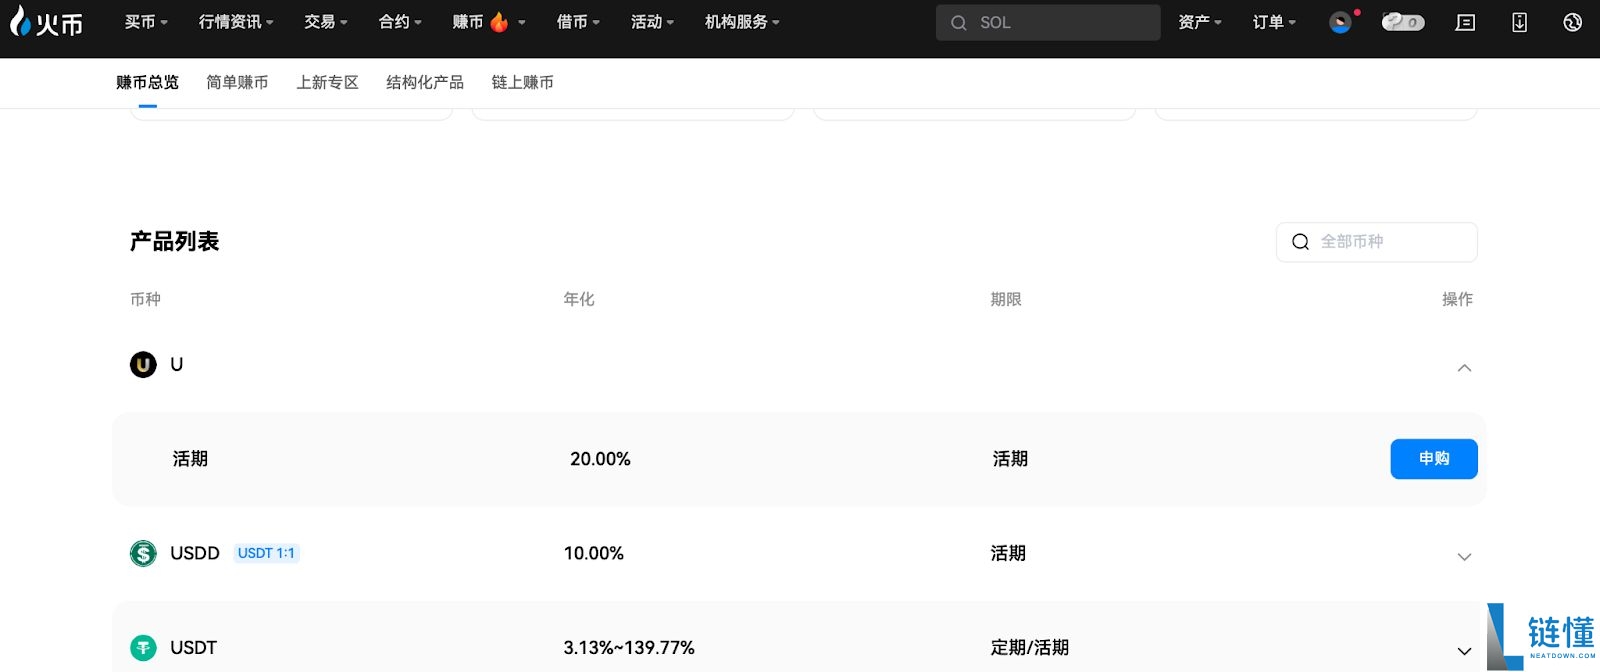Click the 活期 product name under U
Image resolution: width=1600 pixels, height=672 pixels.
pyautogui.click(x=190, y=459)
